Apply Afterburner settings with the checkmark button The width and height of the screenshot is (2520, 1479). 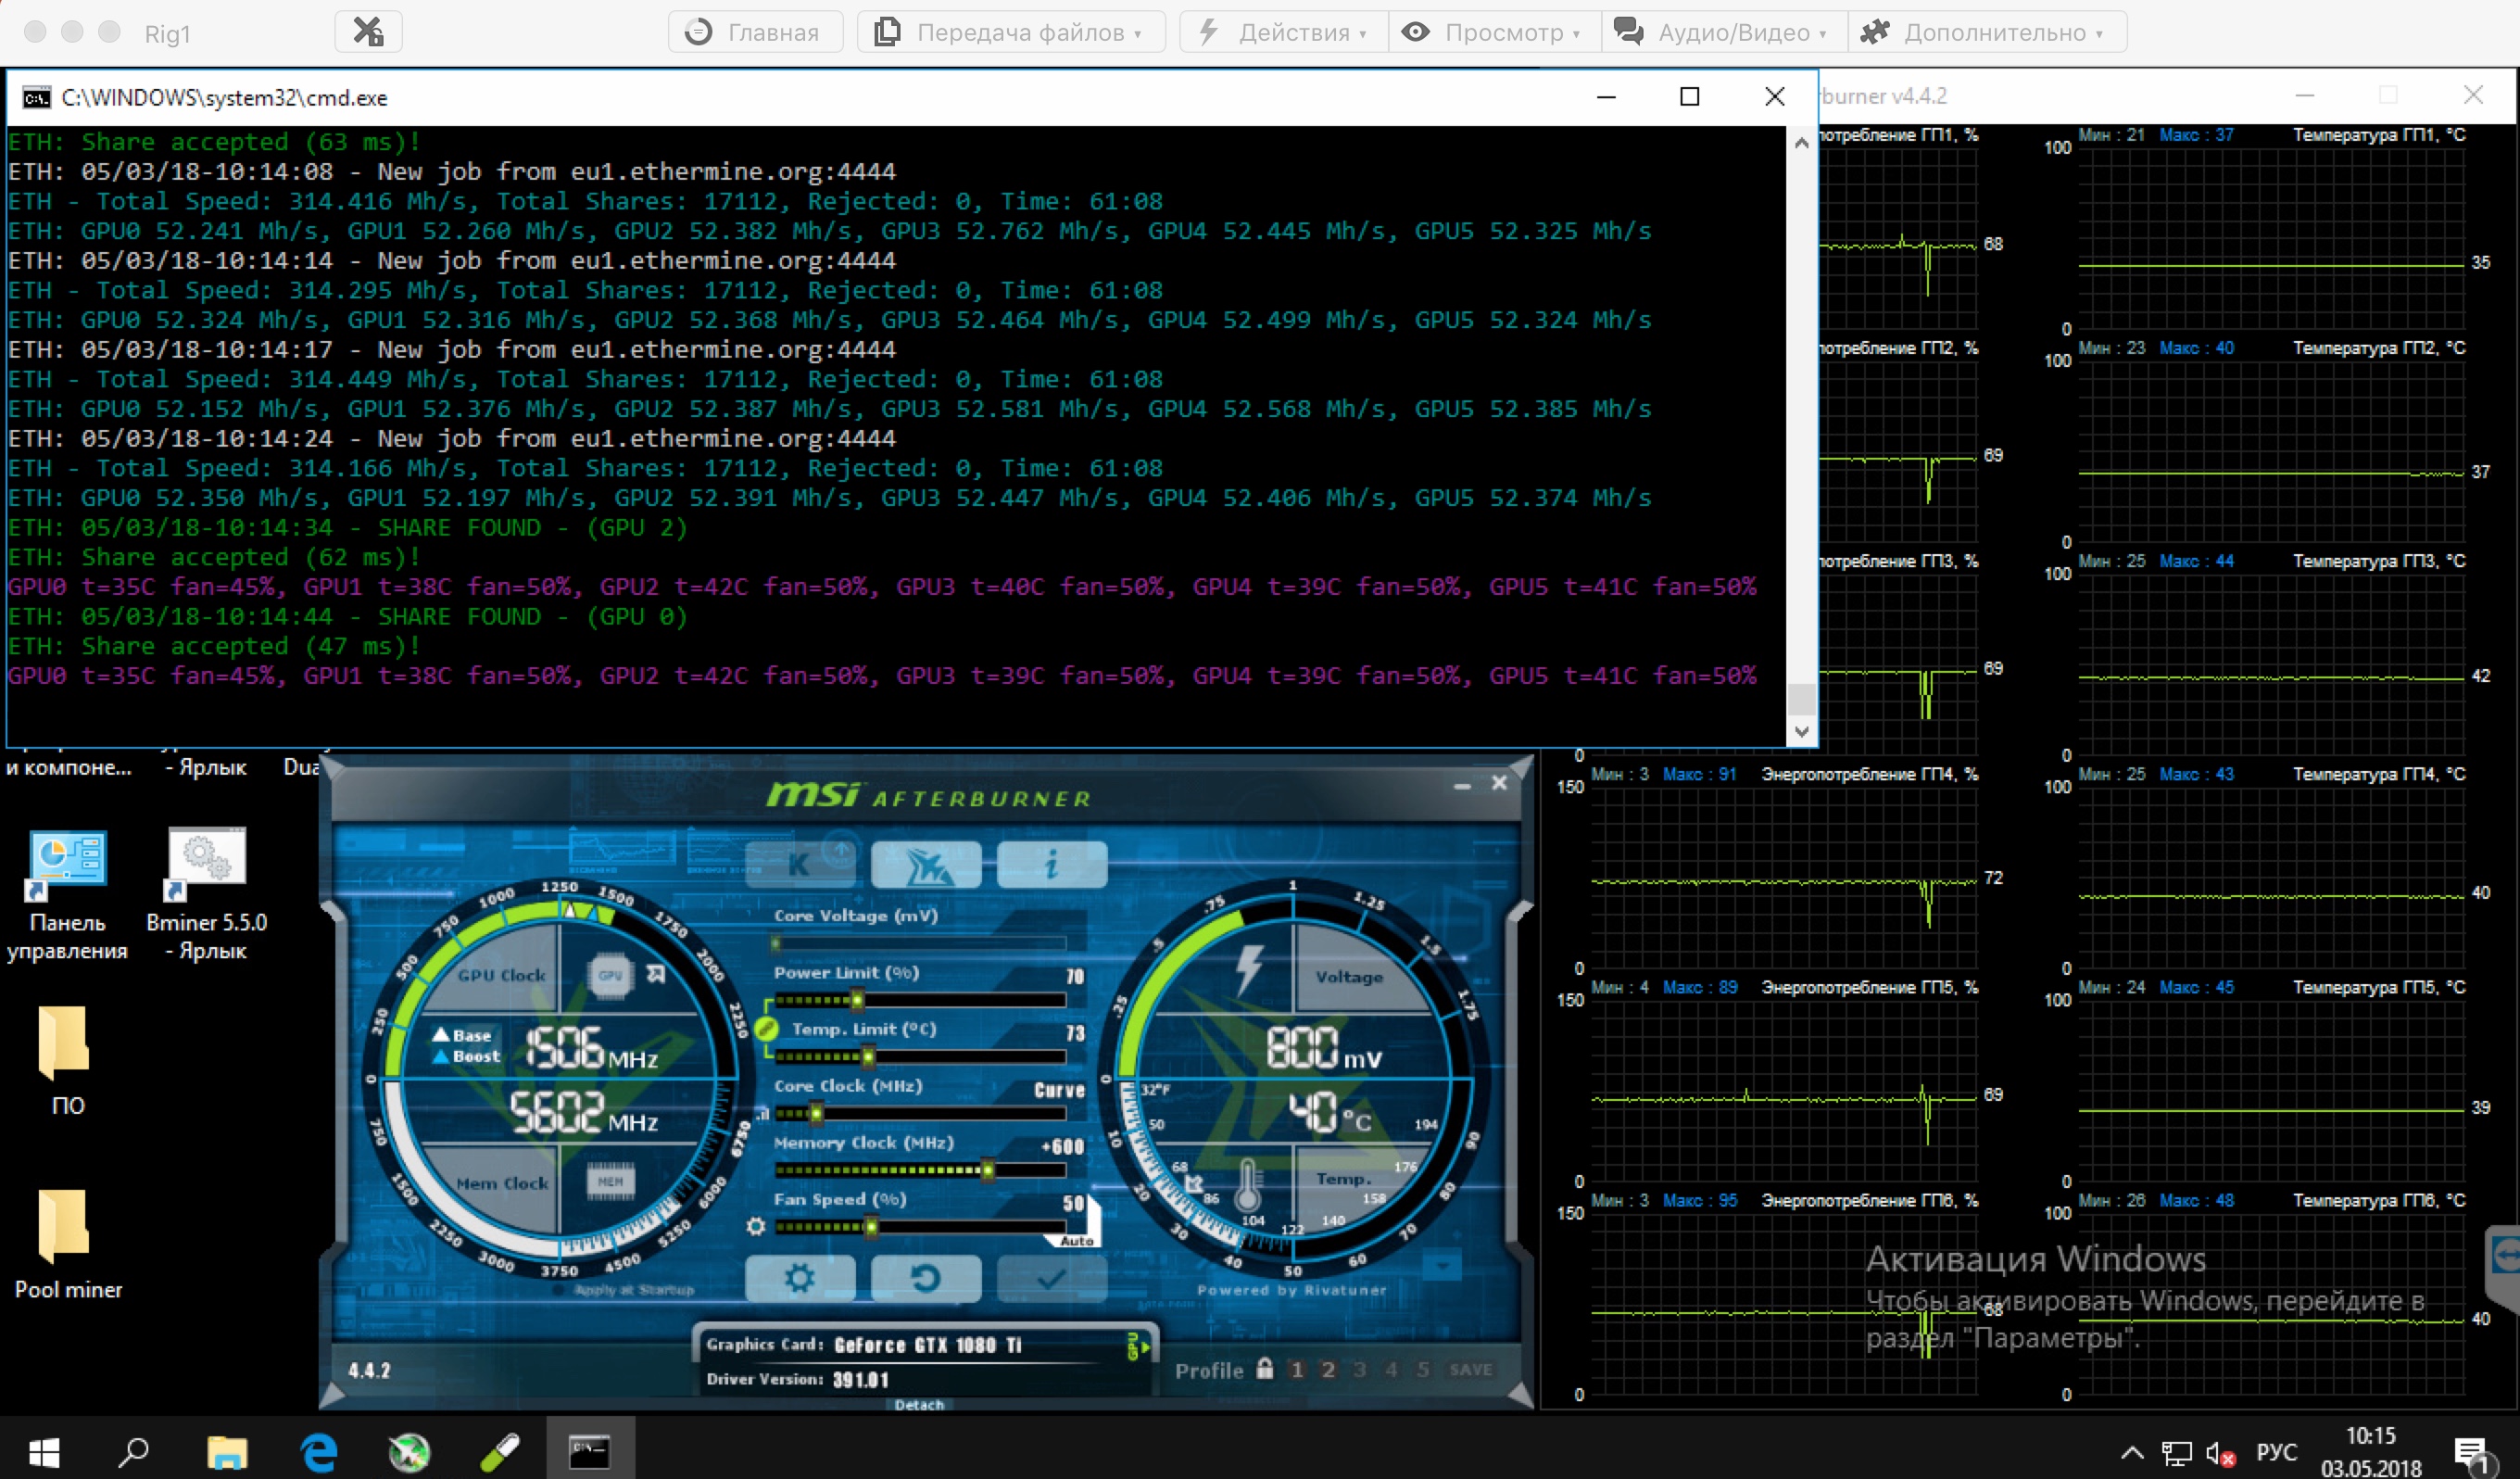pyautogui.click(x=1052, y=1278)
